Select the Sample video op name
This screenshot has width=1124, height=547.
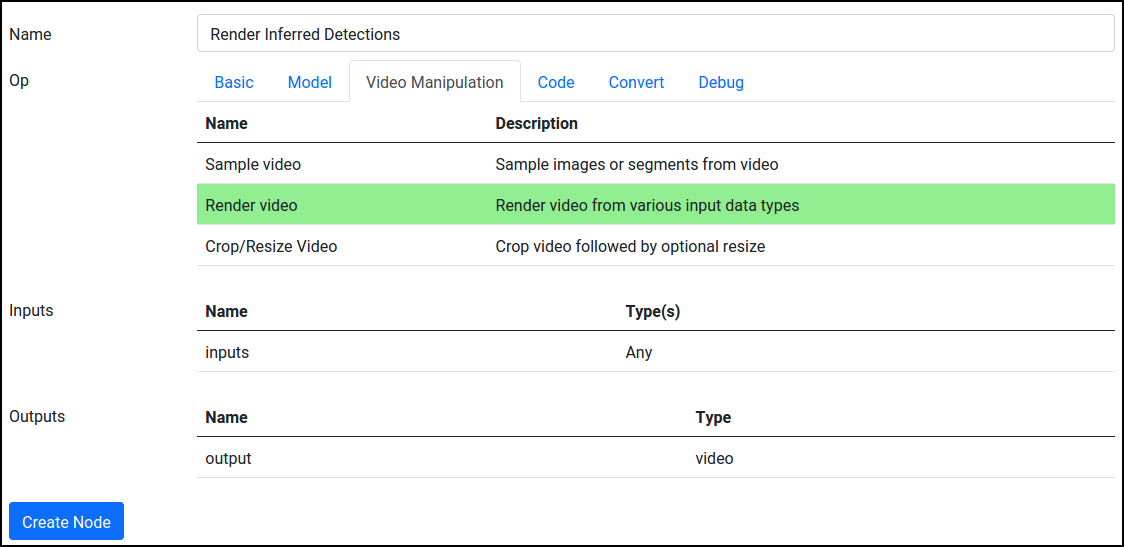(x=253, y=164)
